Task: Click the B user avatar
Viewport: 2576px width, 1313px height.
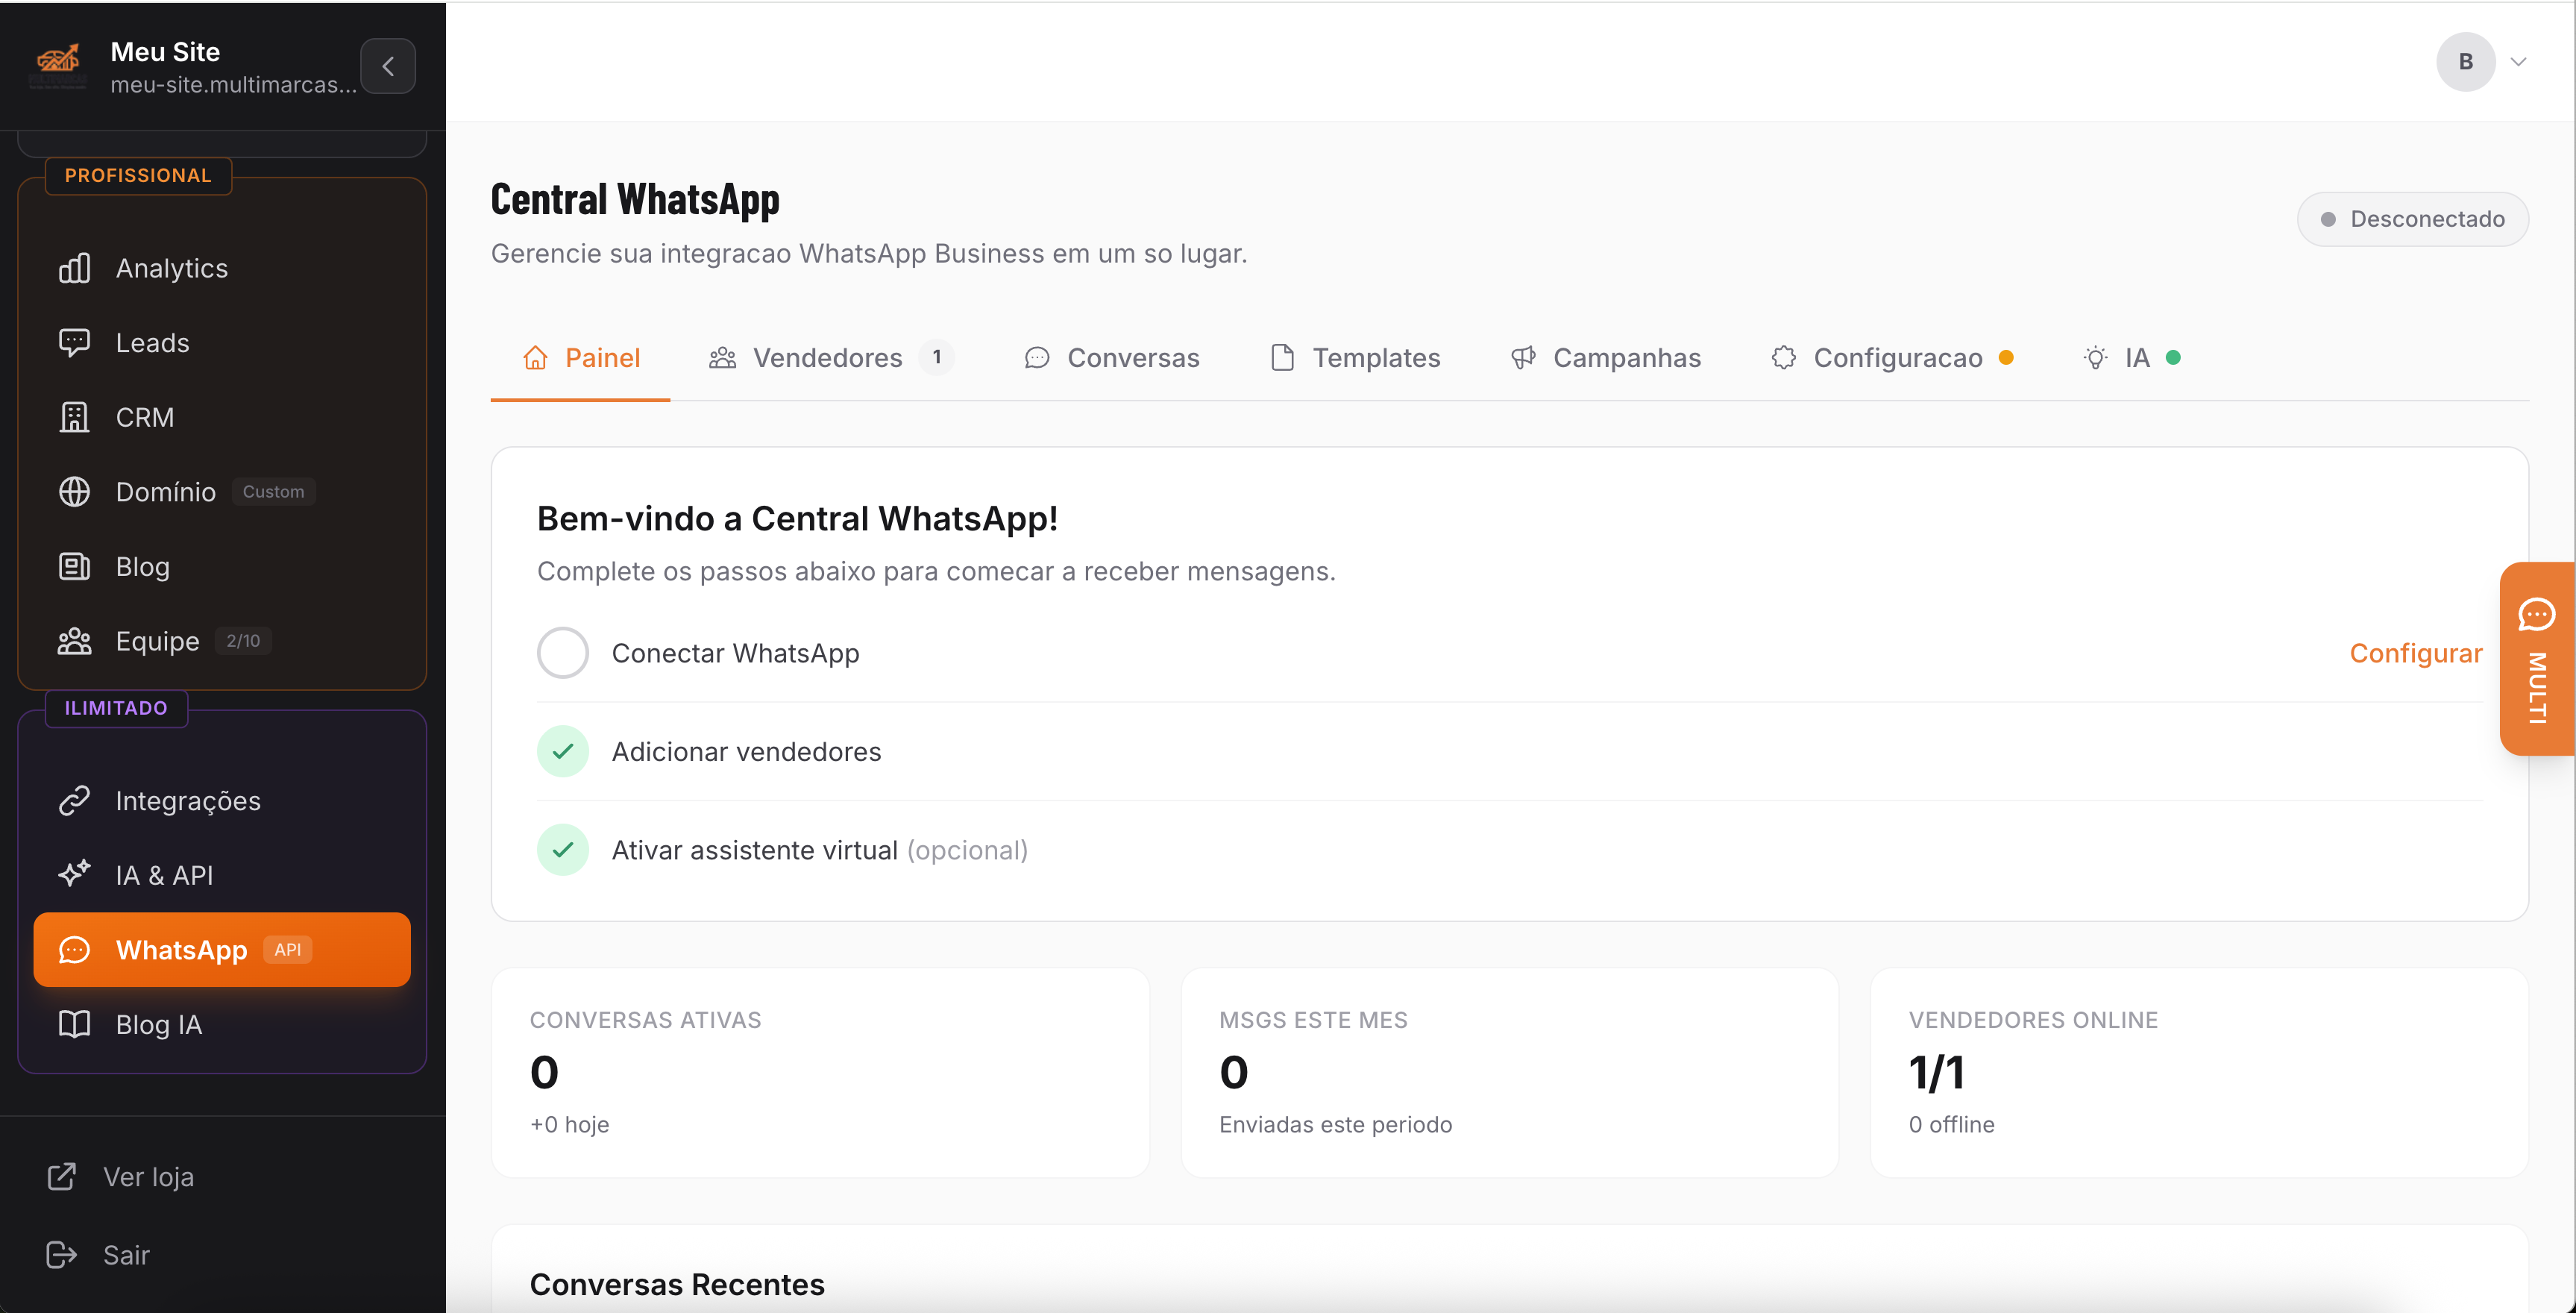Action: click(x=2465, y=62)
